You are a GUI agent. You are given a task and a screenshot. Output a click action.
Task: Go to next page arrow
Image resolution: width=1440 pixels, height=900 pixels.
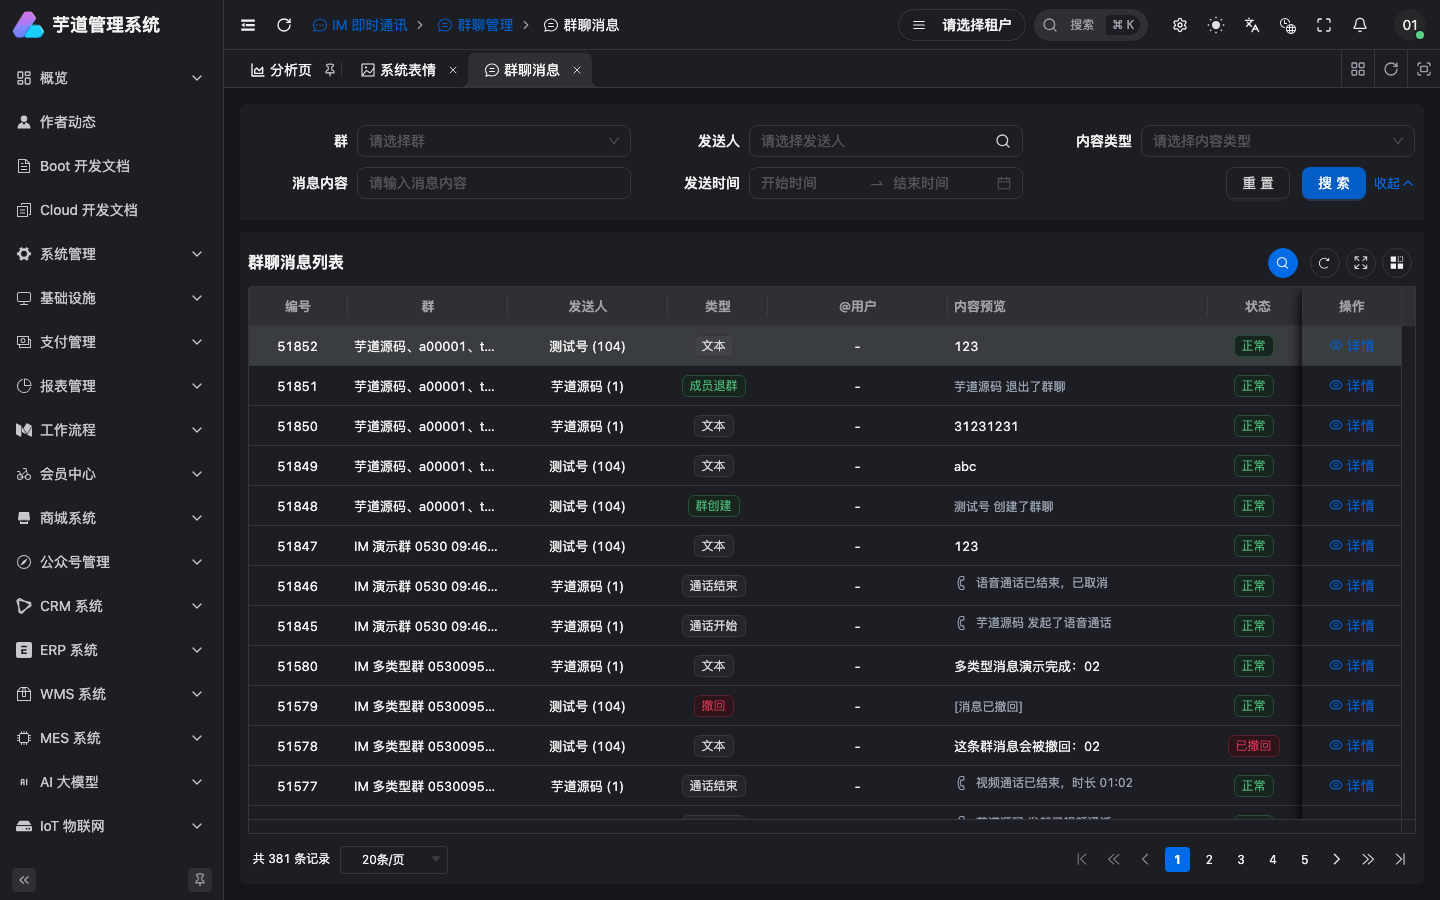1336,859
